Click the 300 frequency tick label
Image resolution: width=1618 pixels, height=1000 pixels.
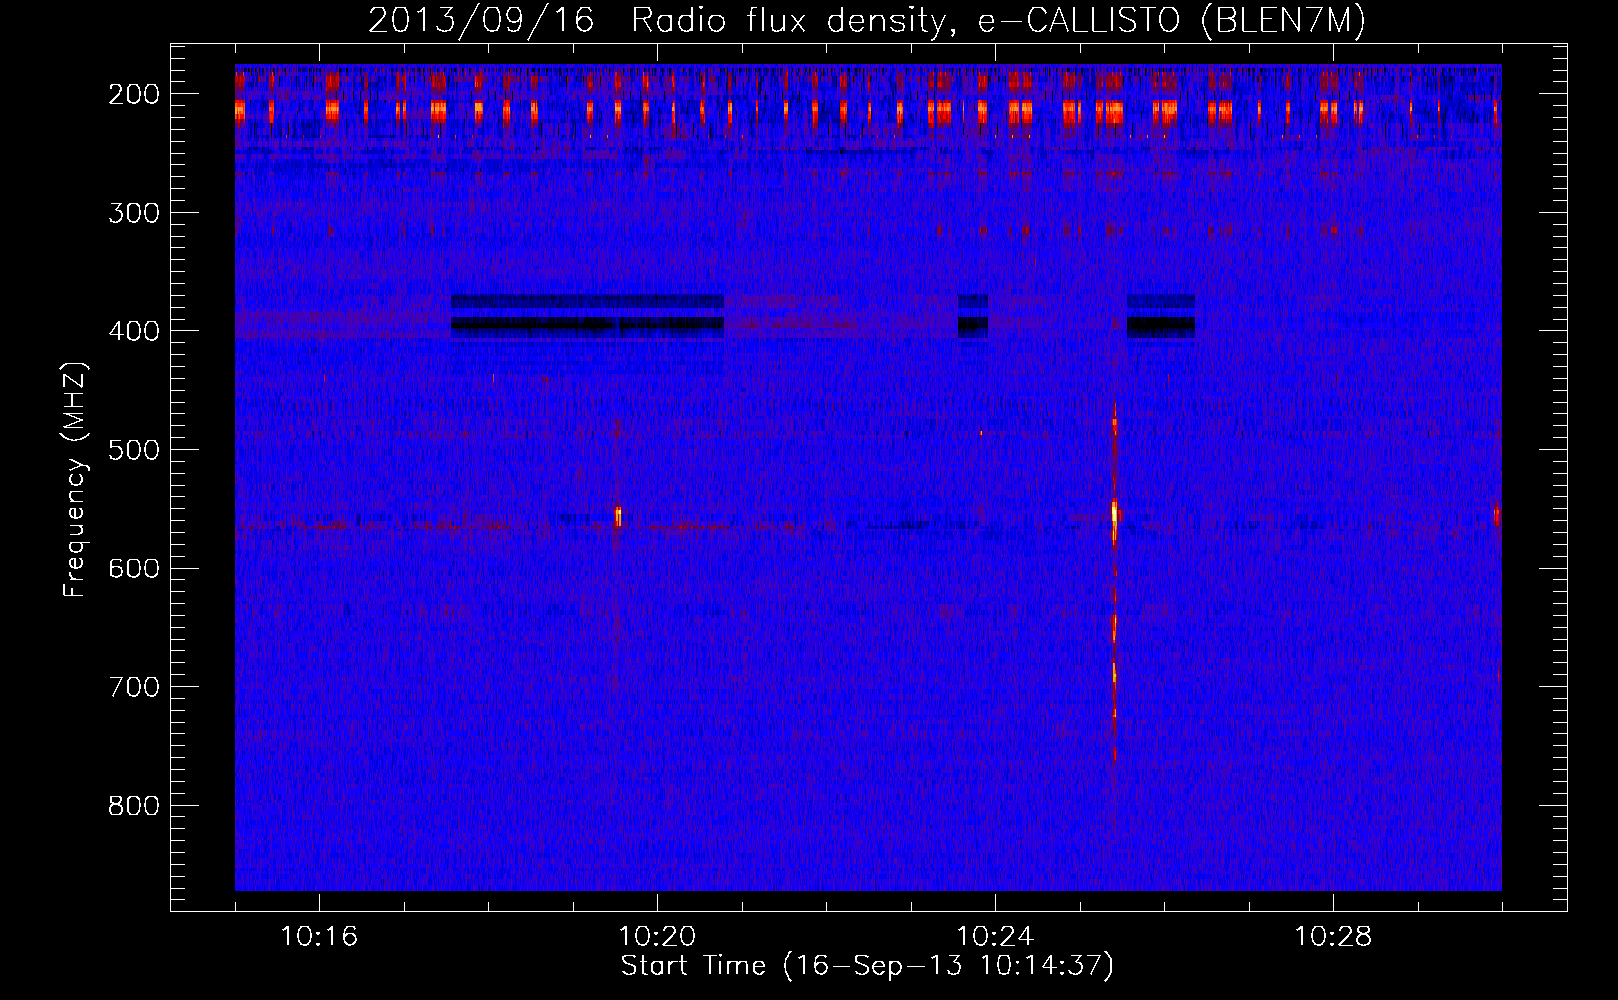point(134,213)
